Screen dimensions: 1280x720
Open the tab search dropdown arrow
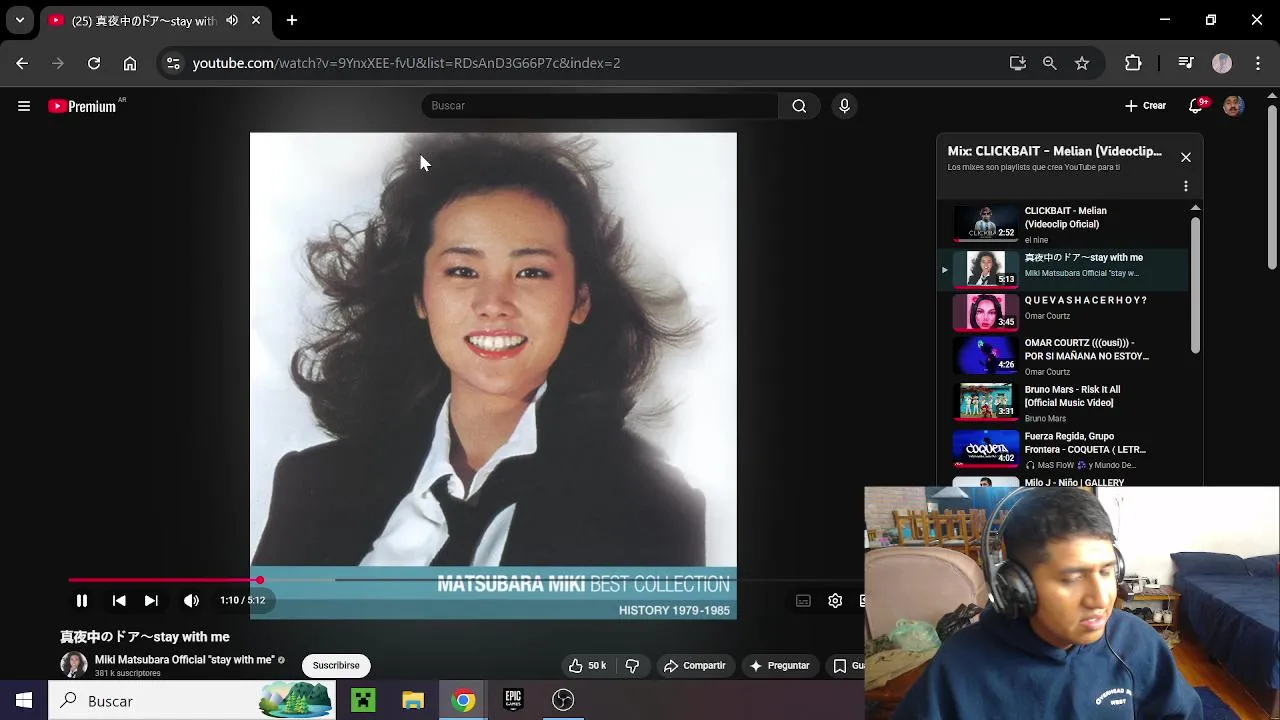[x=20, y=20]
